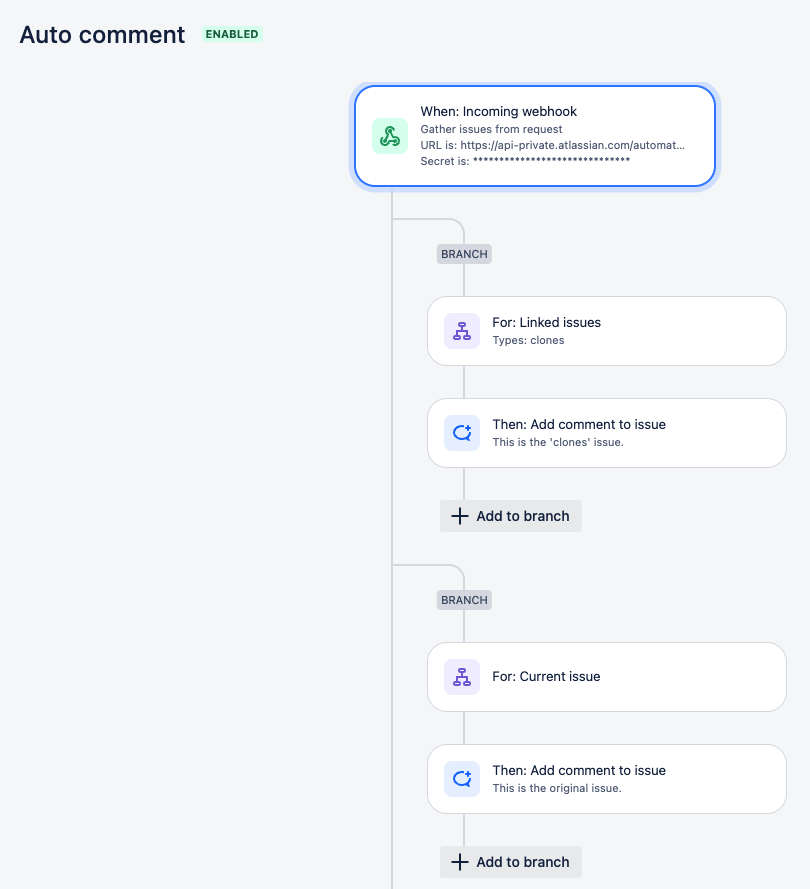Click the comment icon for clones issue
810x889 pixels.
(x=461, y=433)
